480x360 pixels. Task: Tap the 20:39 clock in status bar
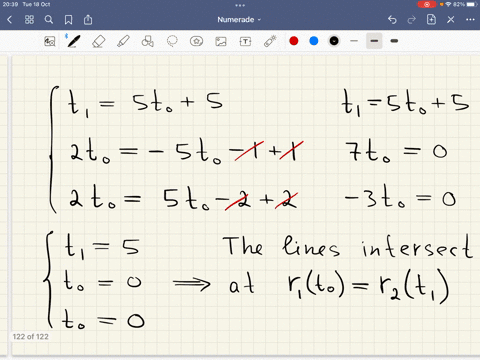coord(10,4)
